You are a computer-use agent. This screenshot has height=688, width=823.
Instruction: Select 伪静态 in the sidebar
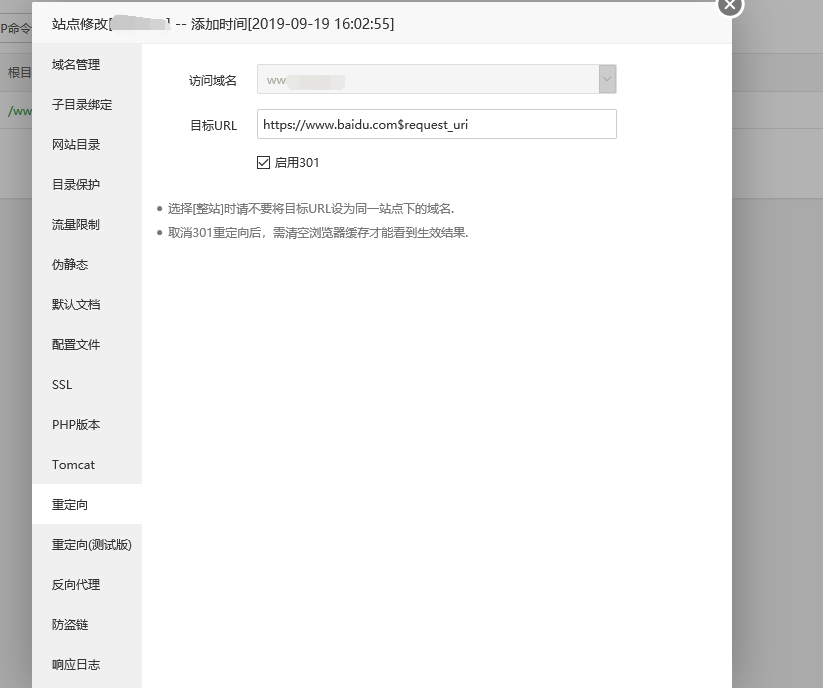click(87, 264)
